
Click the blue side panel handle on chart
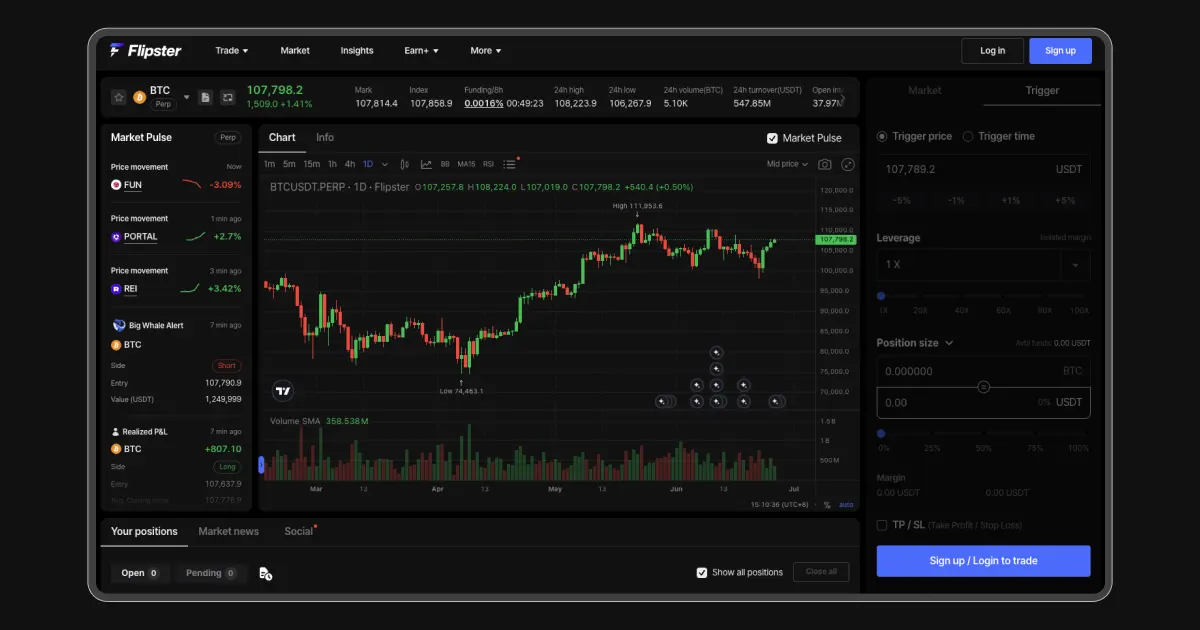[261, 464]
